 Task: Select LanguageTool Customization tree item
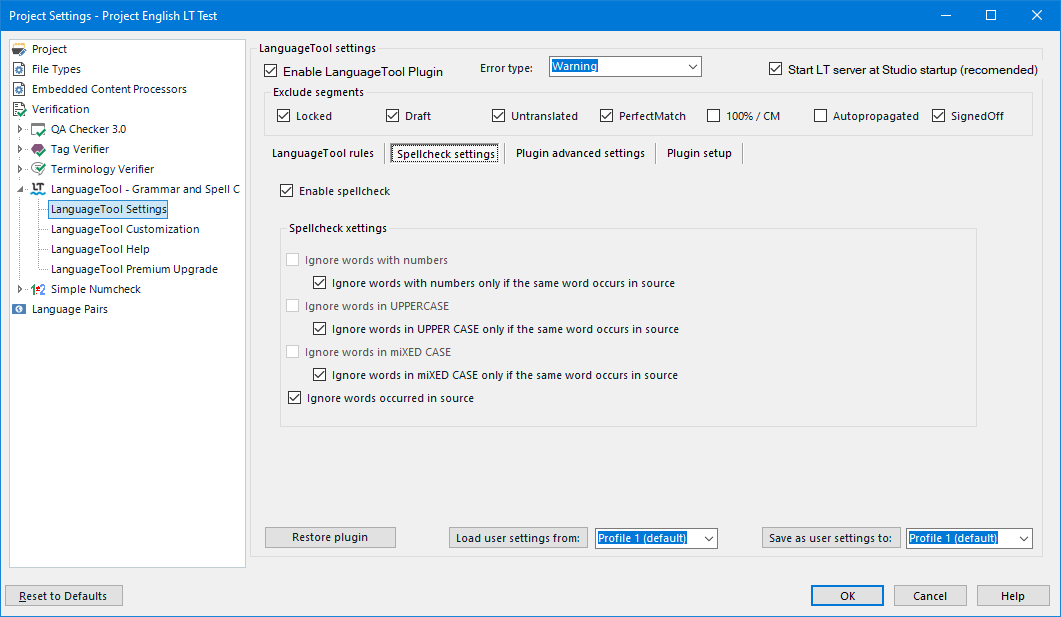coord(125,229)
